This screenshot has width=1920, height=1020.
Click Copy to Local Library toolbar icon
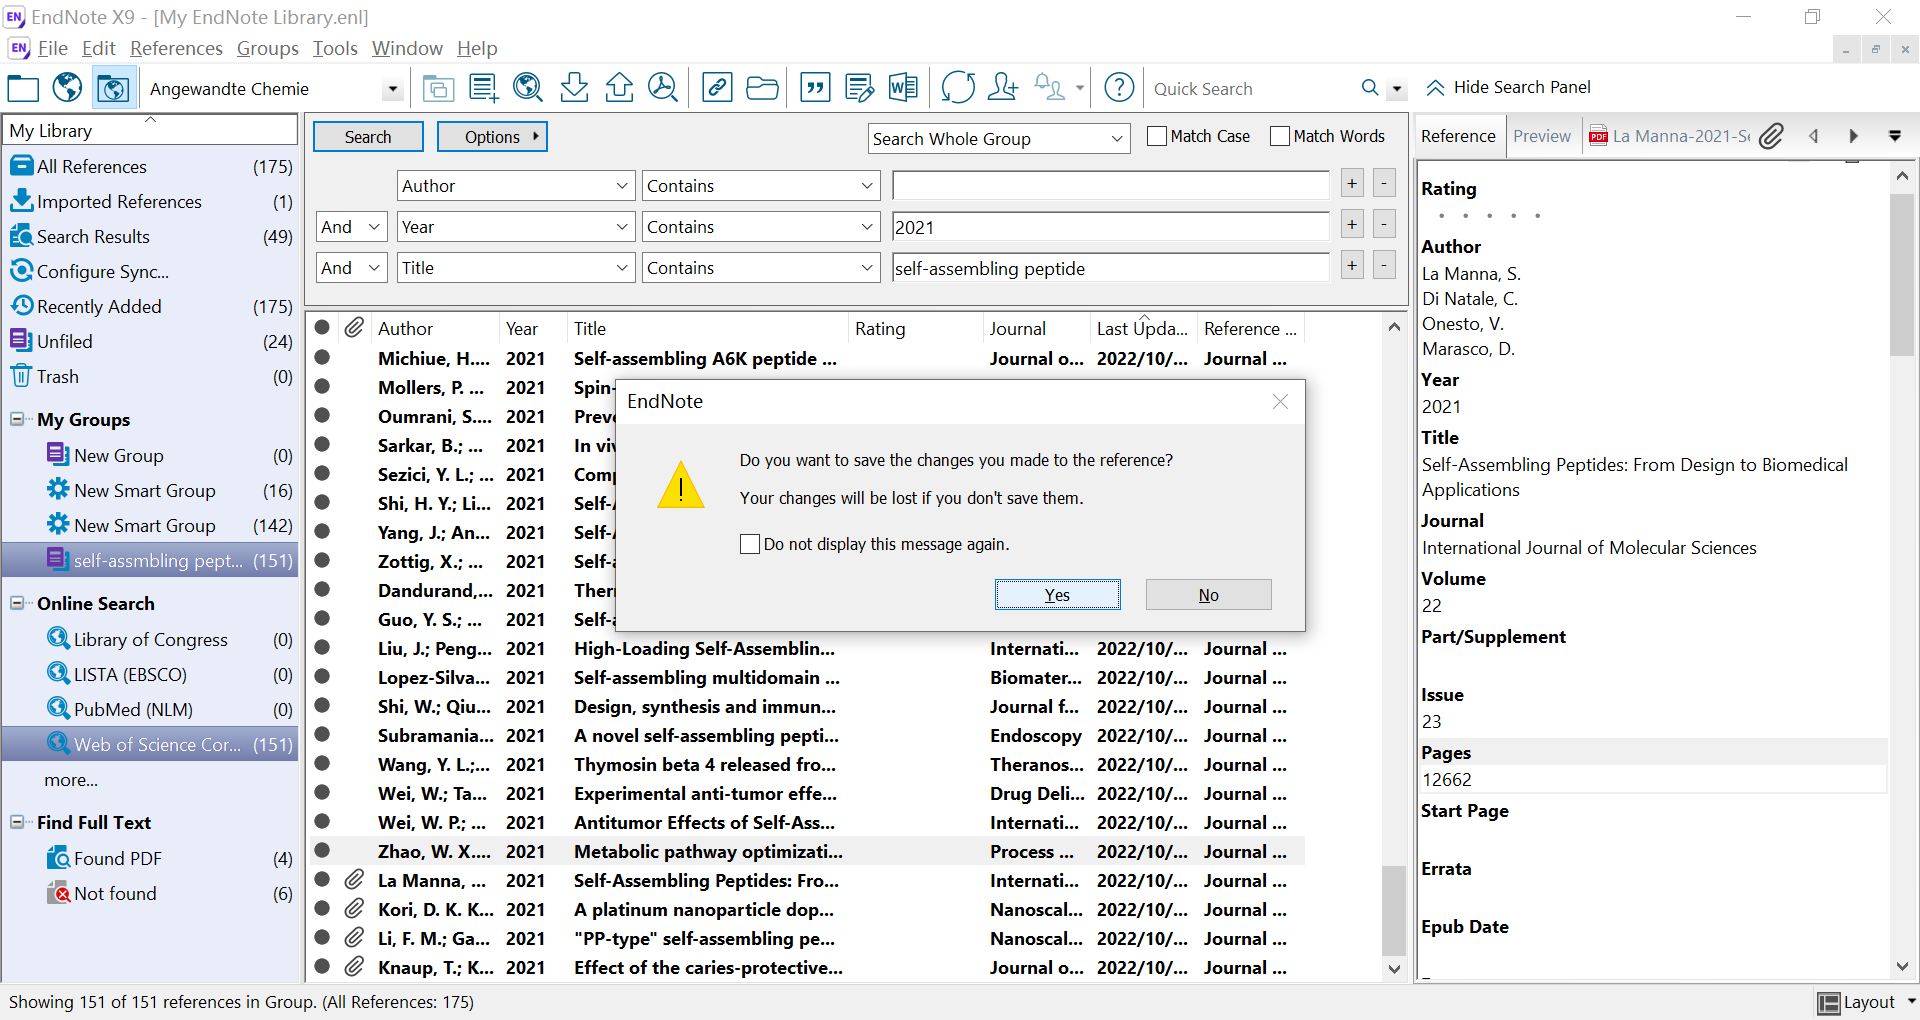pyautogui.click(x=437, y=88)
